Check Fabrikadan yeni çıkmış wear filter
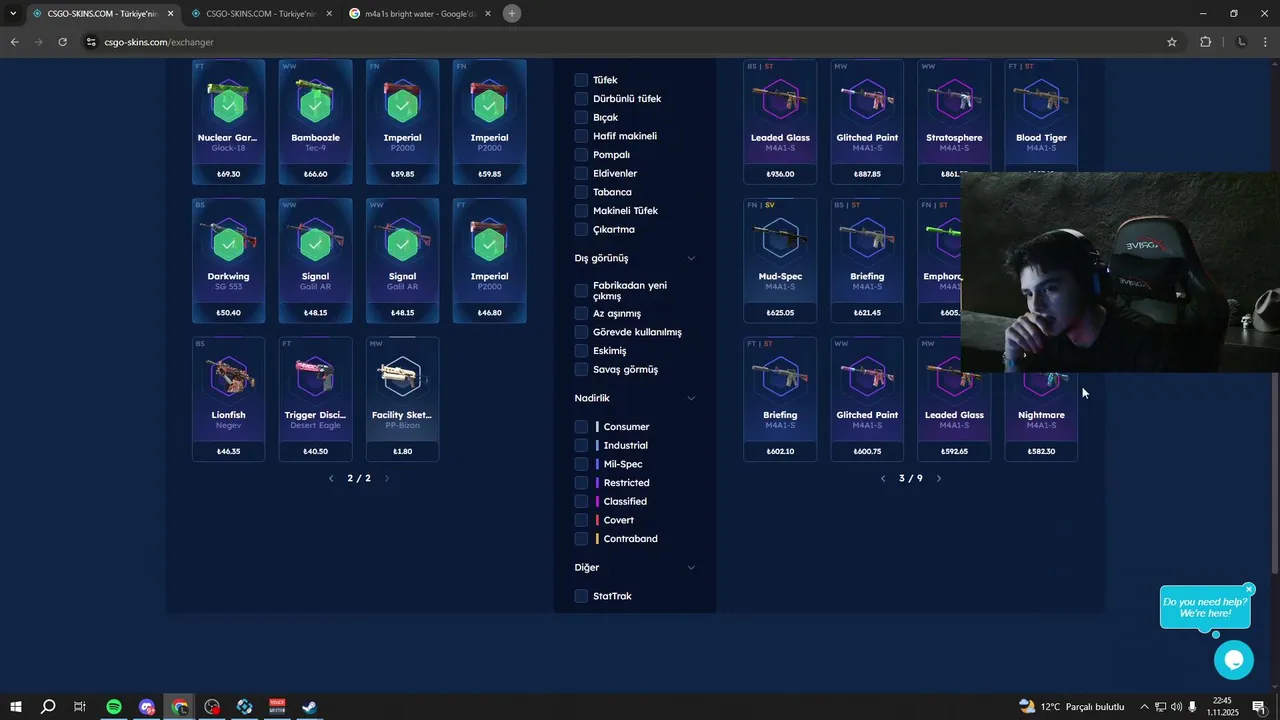The image size is (1280, 720). [581, 291]
